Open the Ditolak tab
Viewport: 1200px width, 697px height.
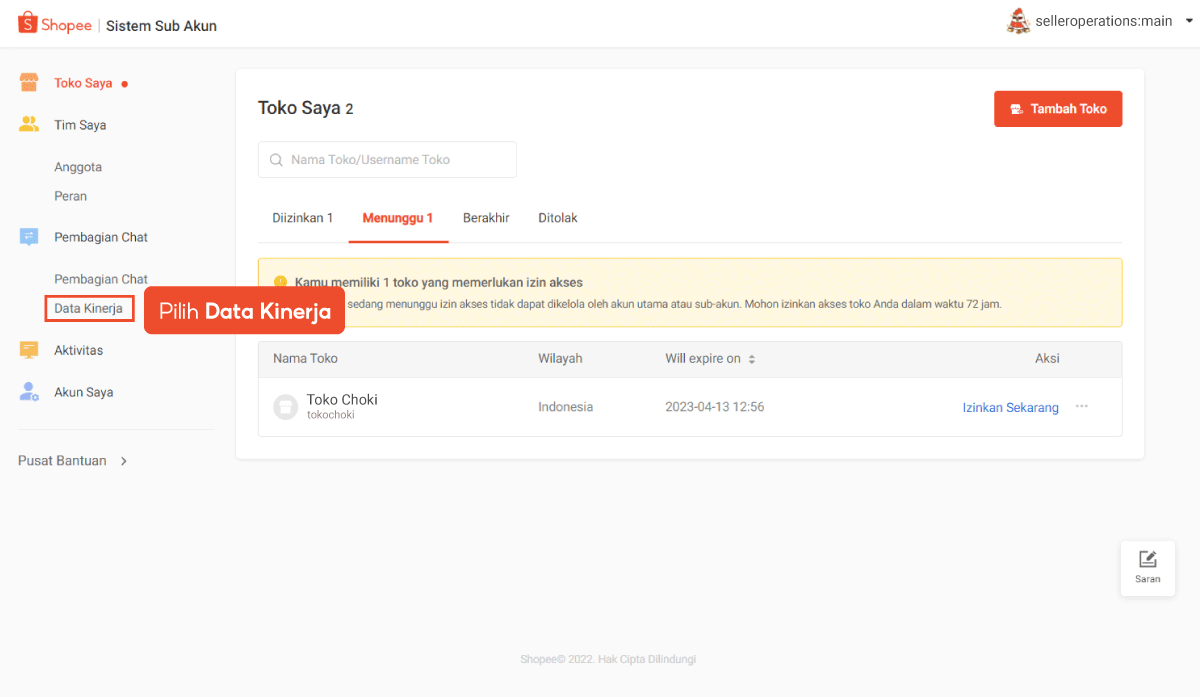[x=557, y=218]
